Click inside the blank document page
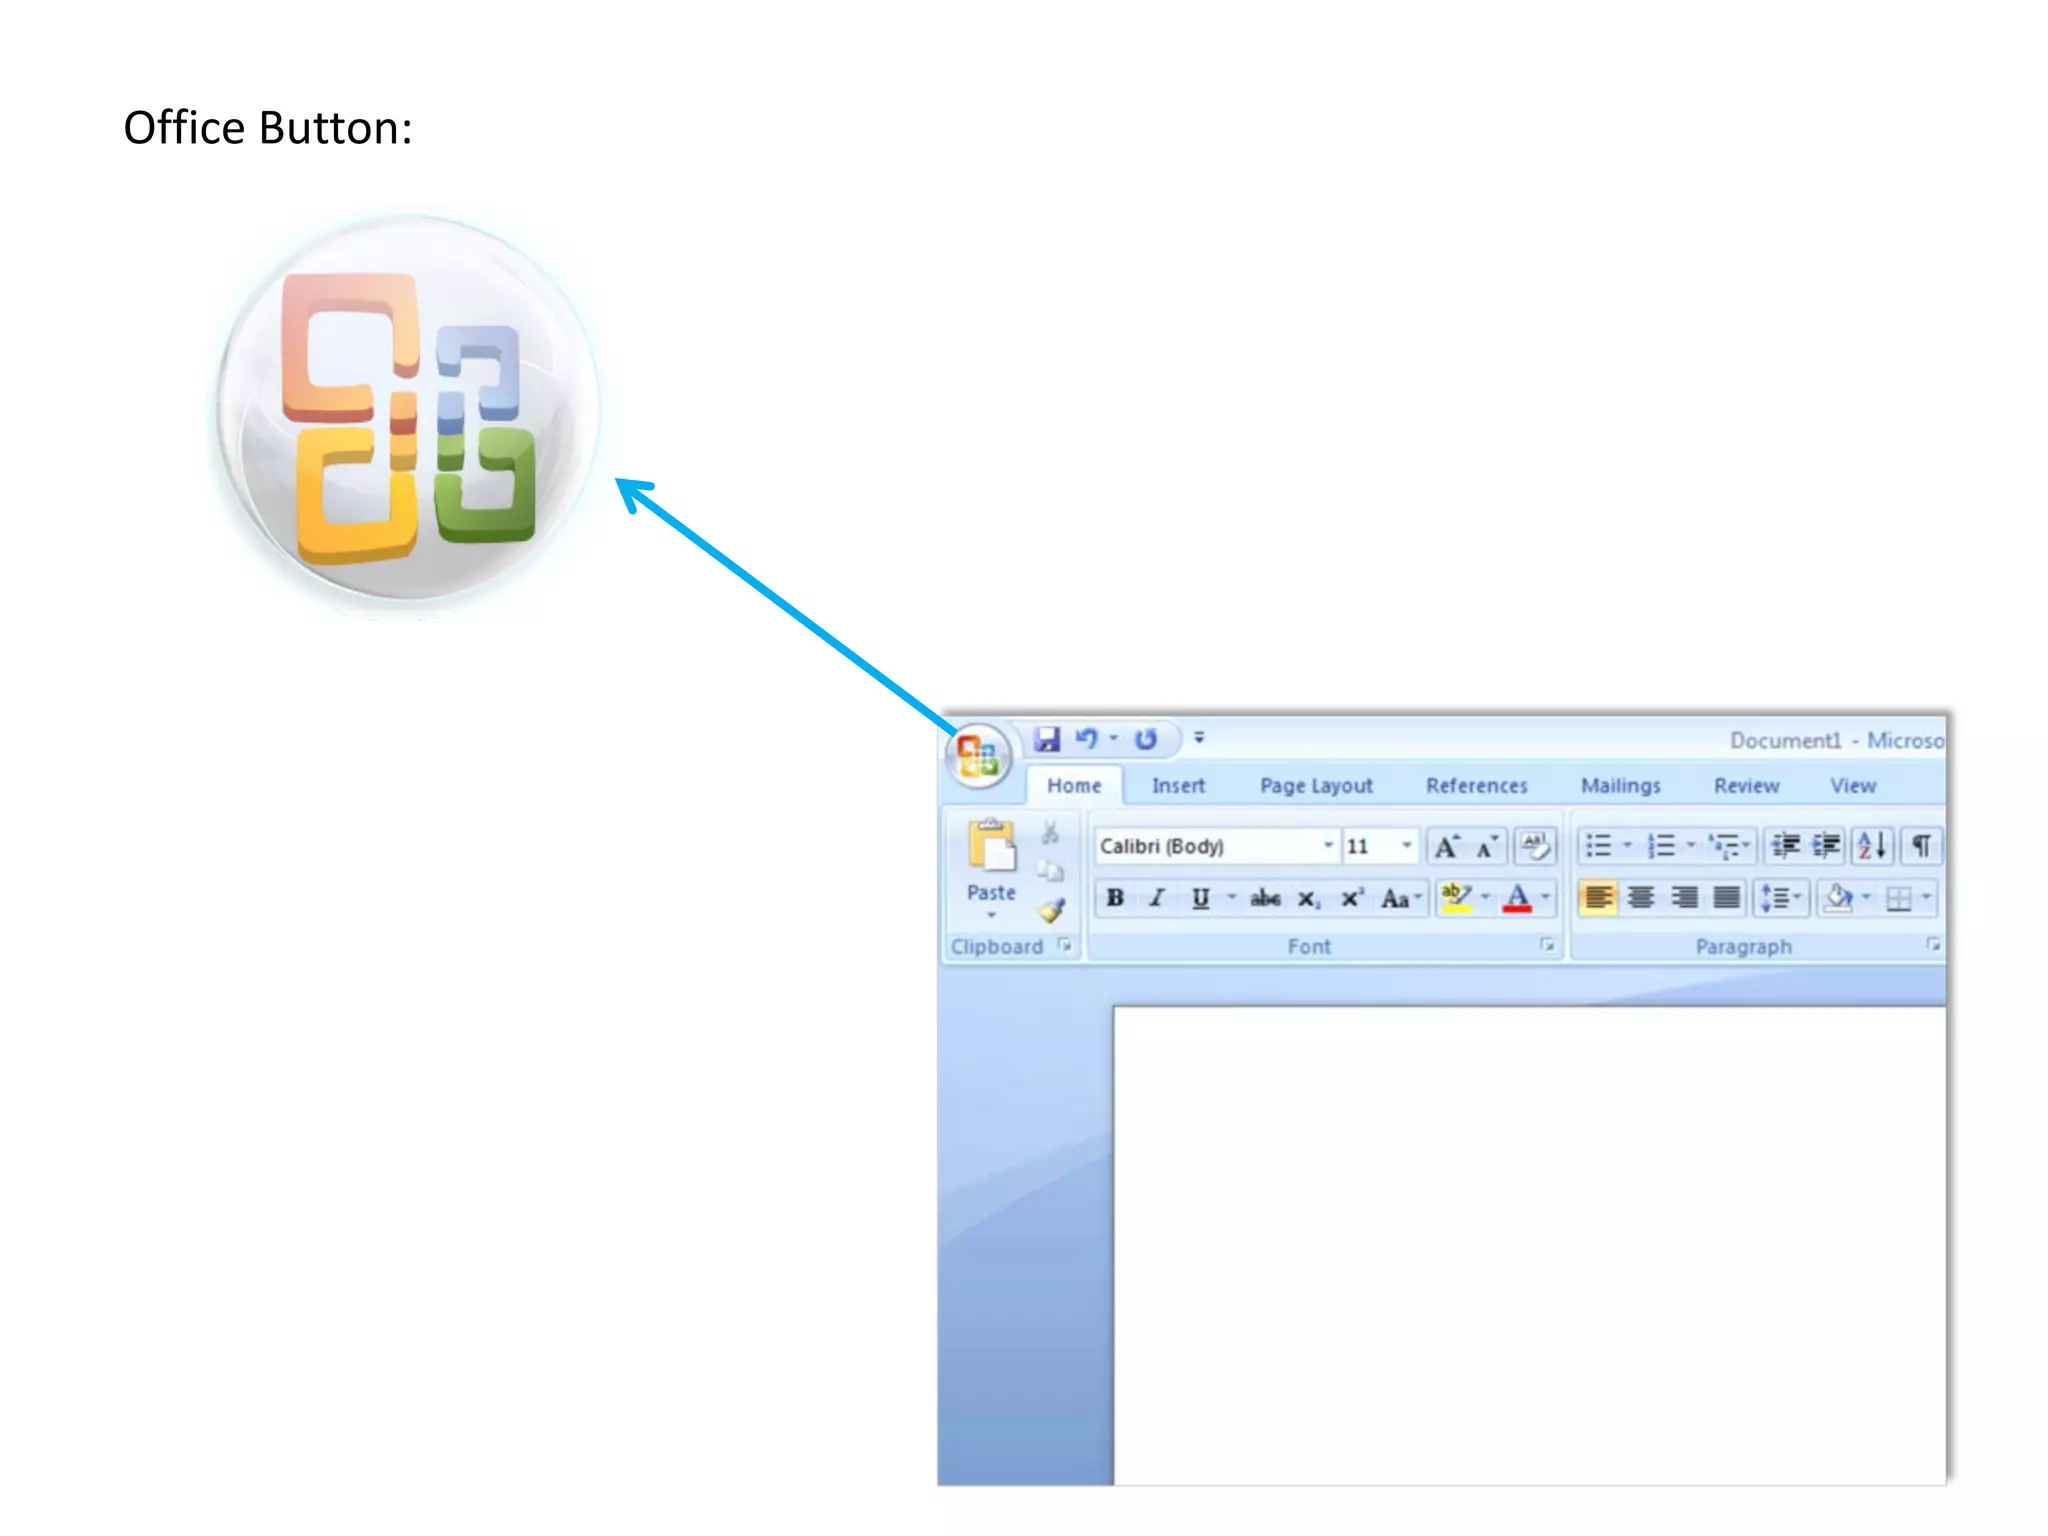Viewport: 2048px width, 1536px height. (x=1530, y=1245)
